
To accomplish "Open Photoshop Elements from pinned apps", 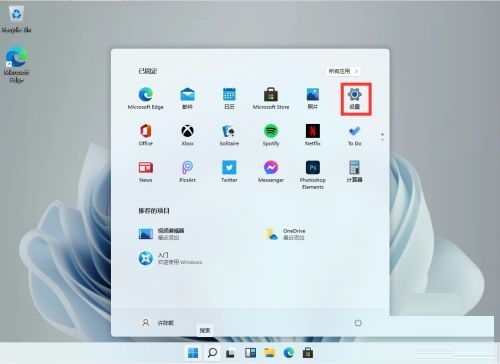I will click(313, 175).
